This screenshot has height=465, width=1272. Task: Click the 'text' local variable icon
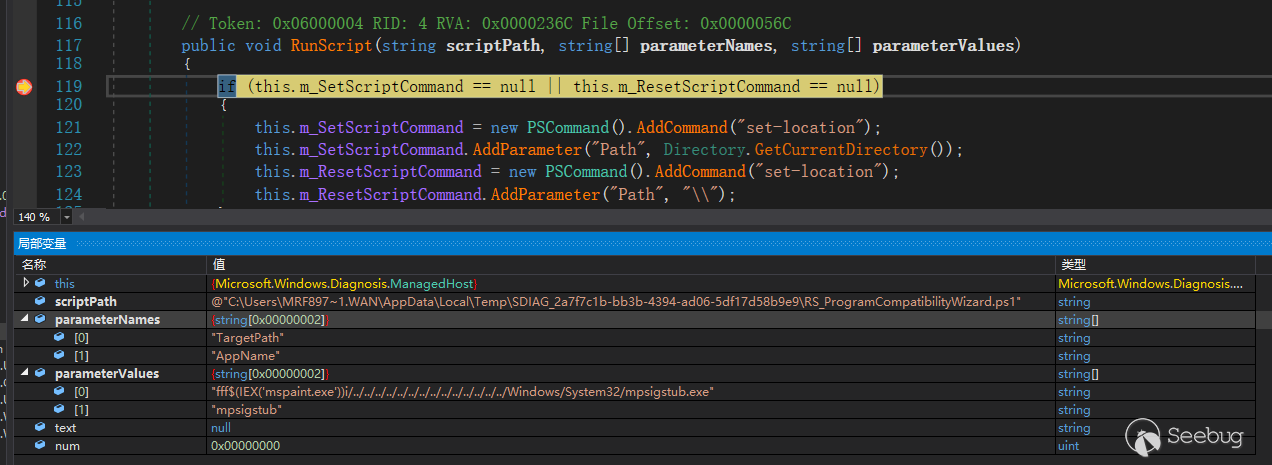(40, 428)
